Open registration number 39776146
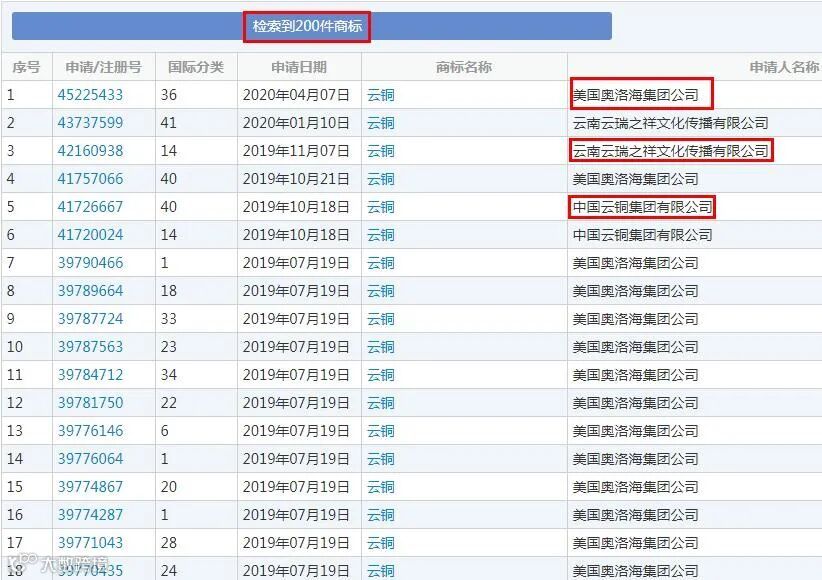This screenshot has height=580, width=822. pyautogui.click(x=90, y=431)
